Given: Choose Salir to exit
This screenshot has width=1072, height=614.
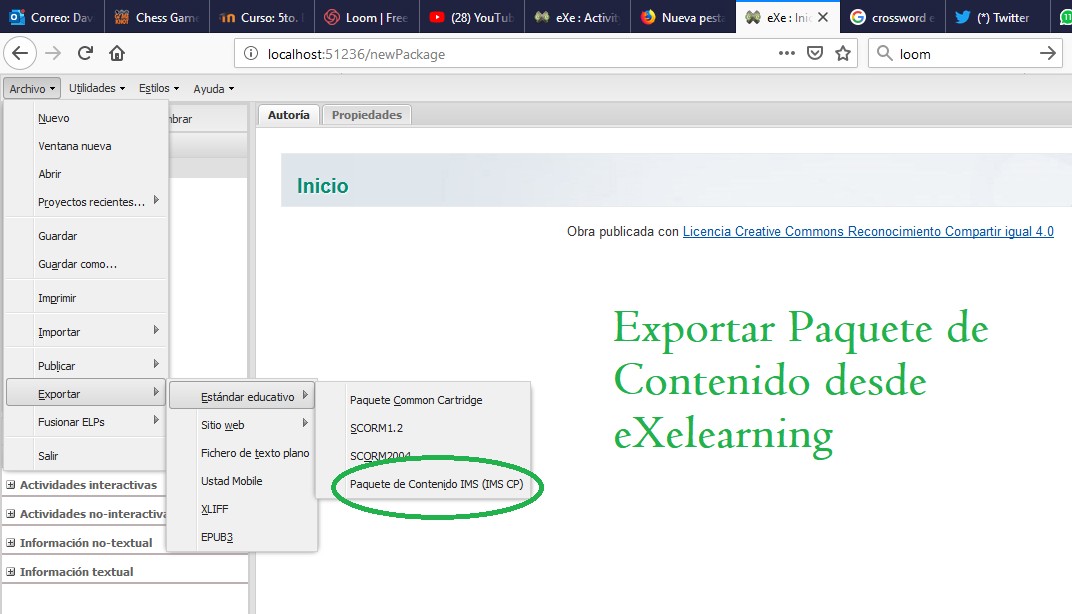Looking at the screenshot, I should click(x=86, y=456).
